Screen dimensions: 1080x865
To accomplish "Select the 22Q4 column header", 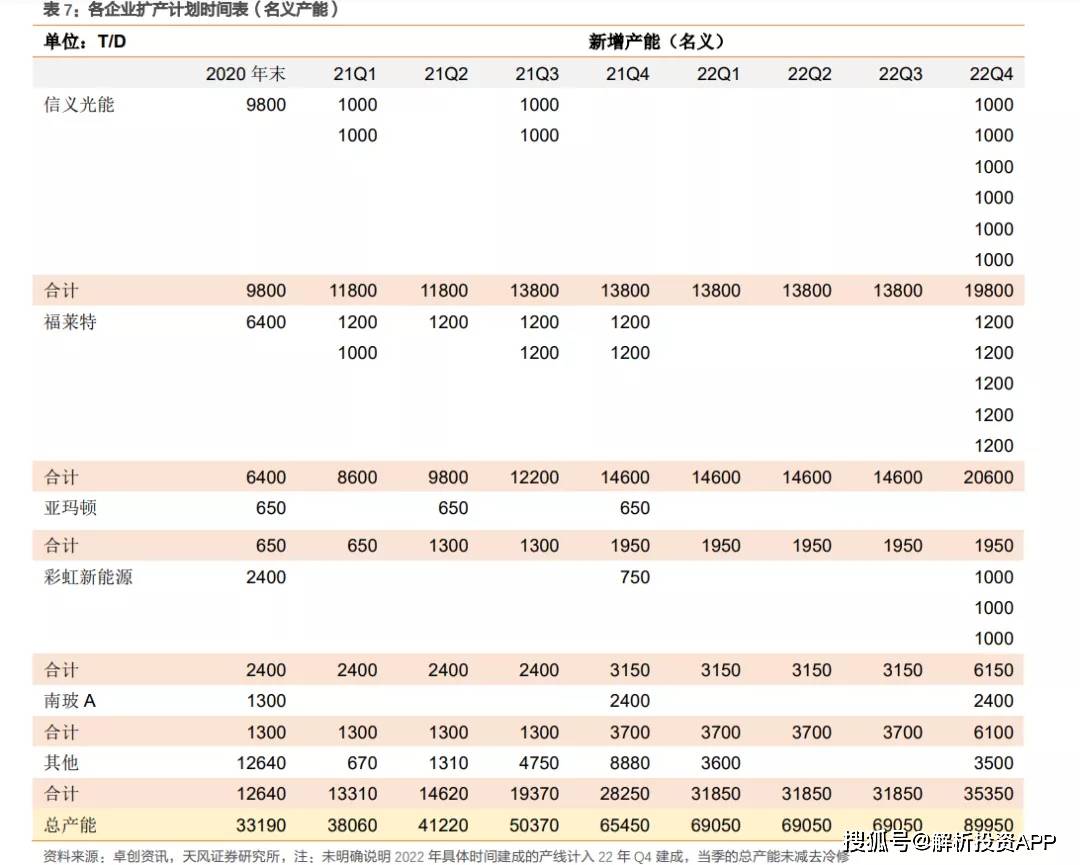I will tap(991, 74).
